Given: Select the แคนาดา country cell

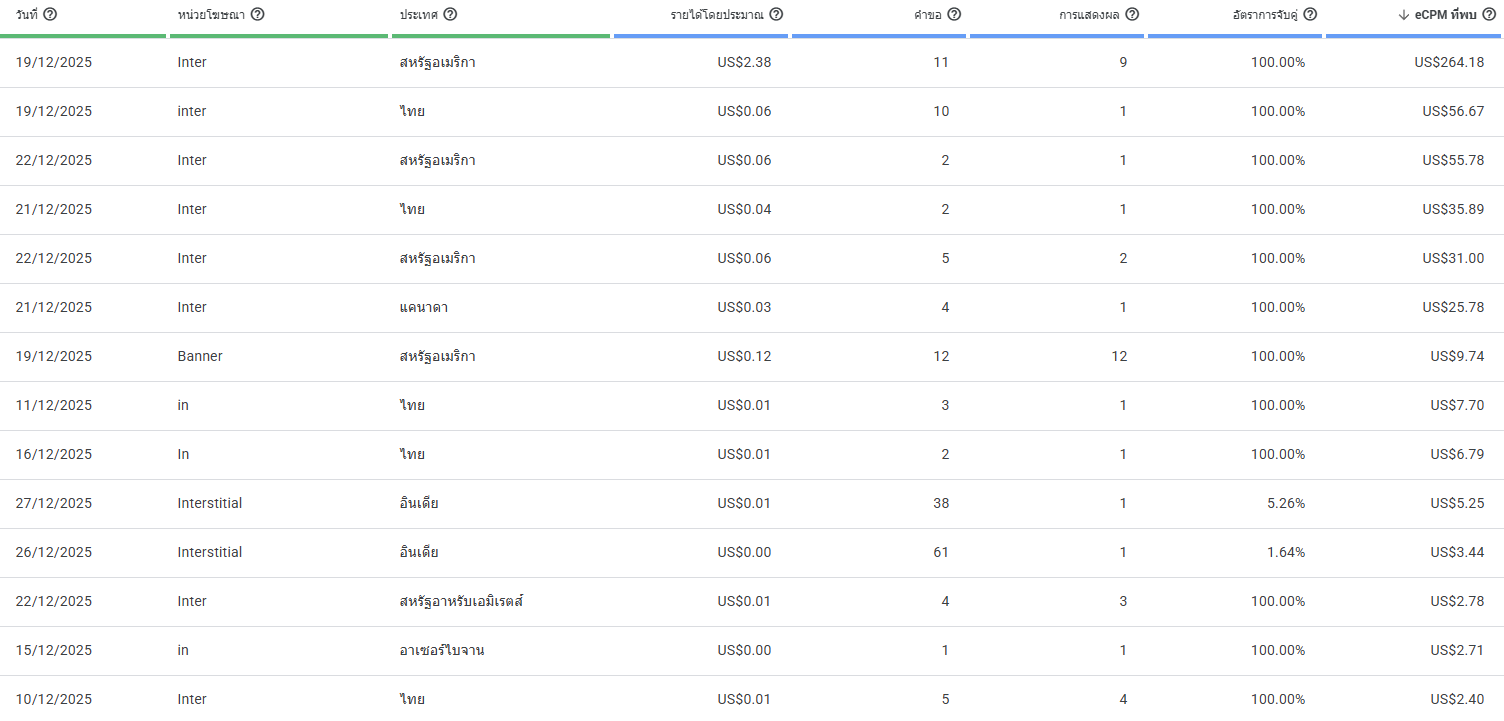Looking at the screenshot, I should [423, 307].
